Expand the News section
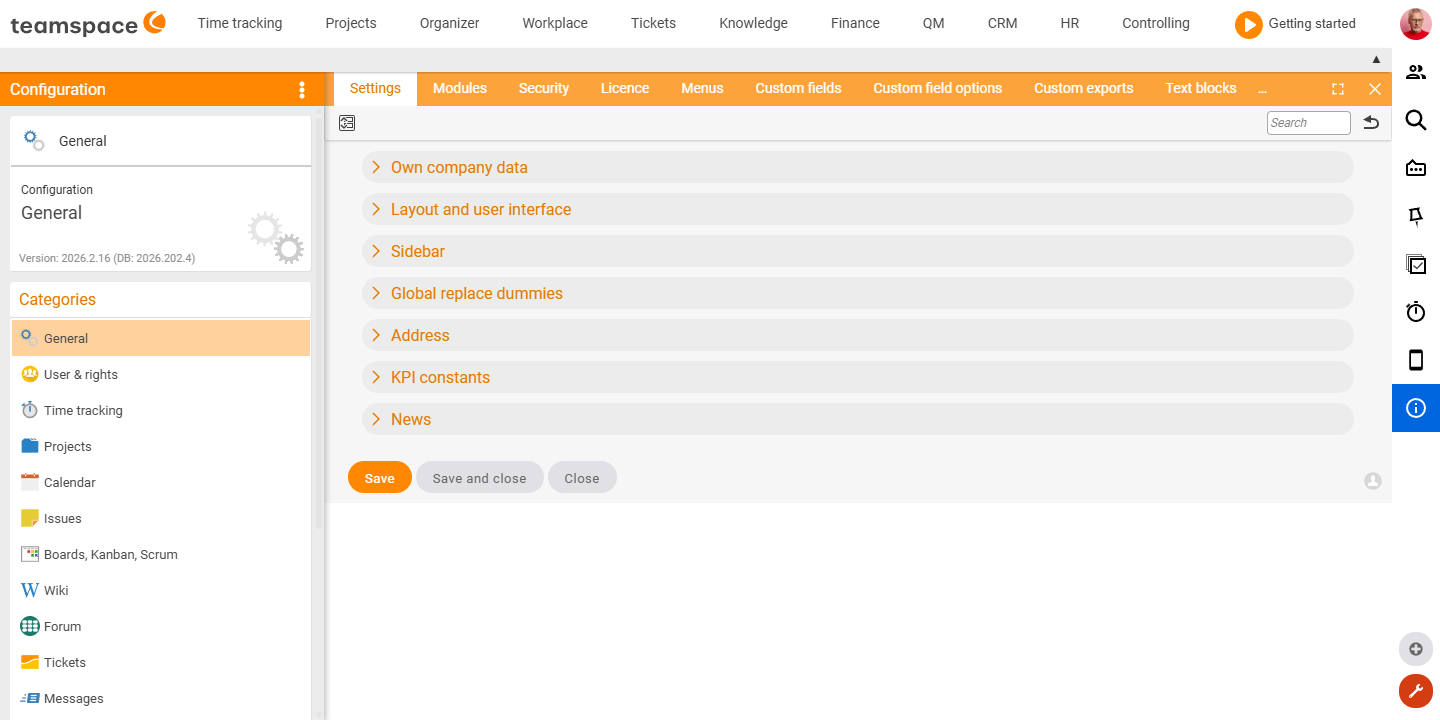This screenshot has width=1440, height=720. point(858,419)
